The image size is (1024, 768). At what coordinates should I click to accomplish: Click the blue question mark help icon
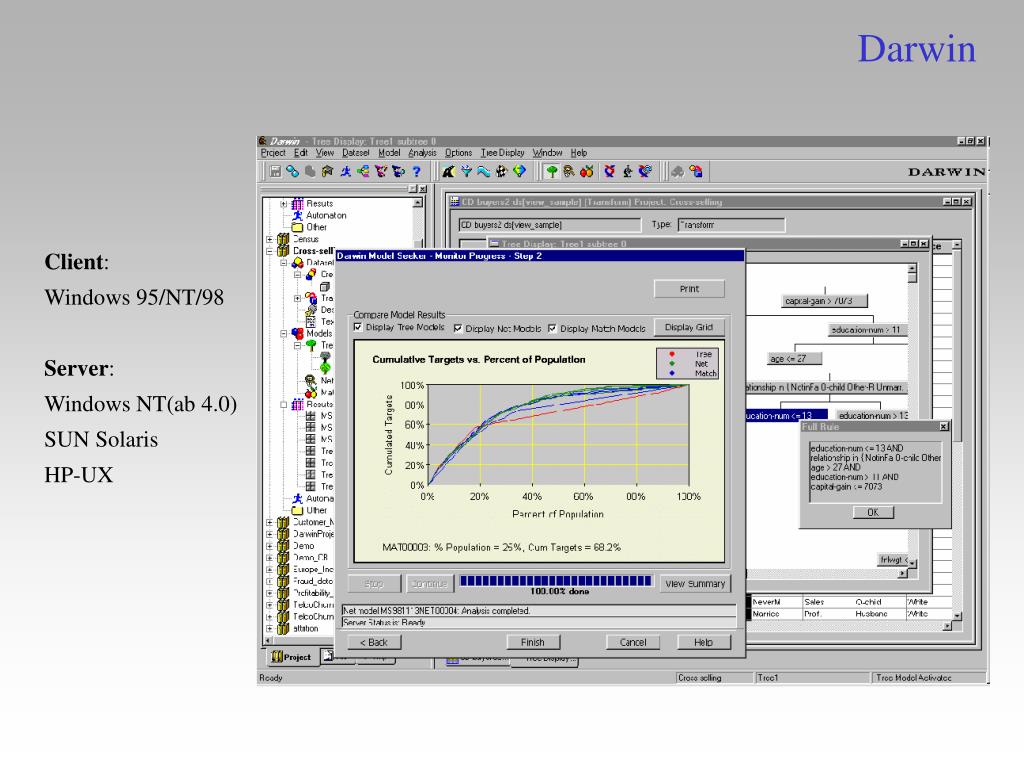click(x=416, y=171)
